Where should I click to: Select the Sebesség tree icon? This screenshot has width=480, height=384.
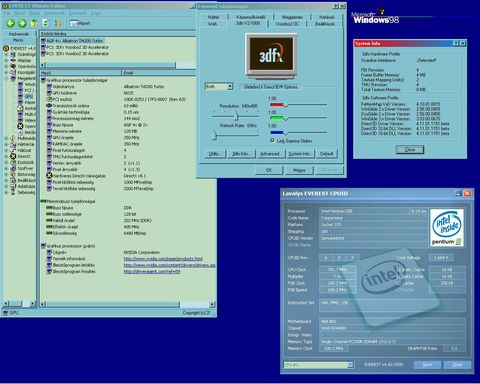pyautogui.click(x=13, y=192)
